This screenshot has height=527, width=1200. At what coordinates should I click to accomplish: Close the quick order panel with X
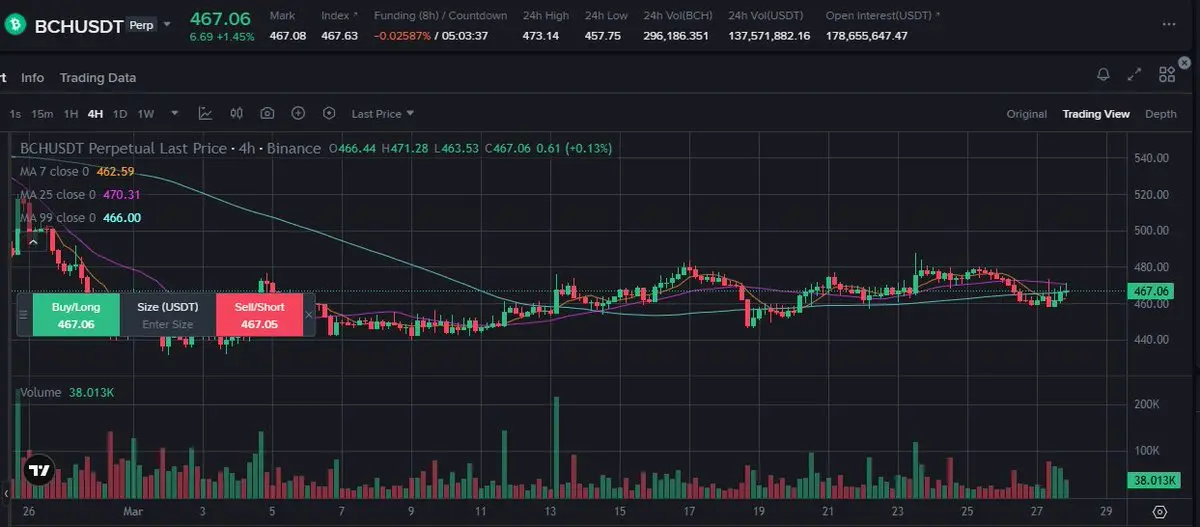coord(309,315)
